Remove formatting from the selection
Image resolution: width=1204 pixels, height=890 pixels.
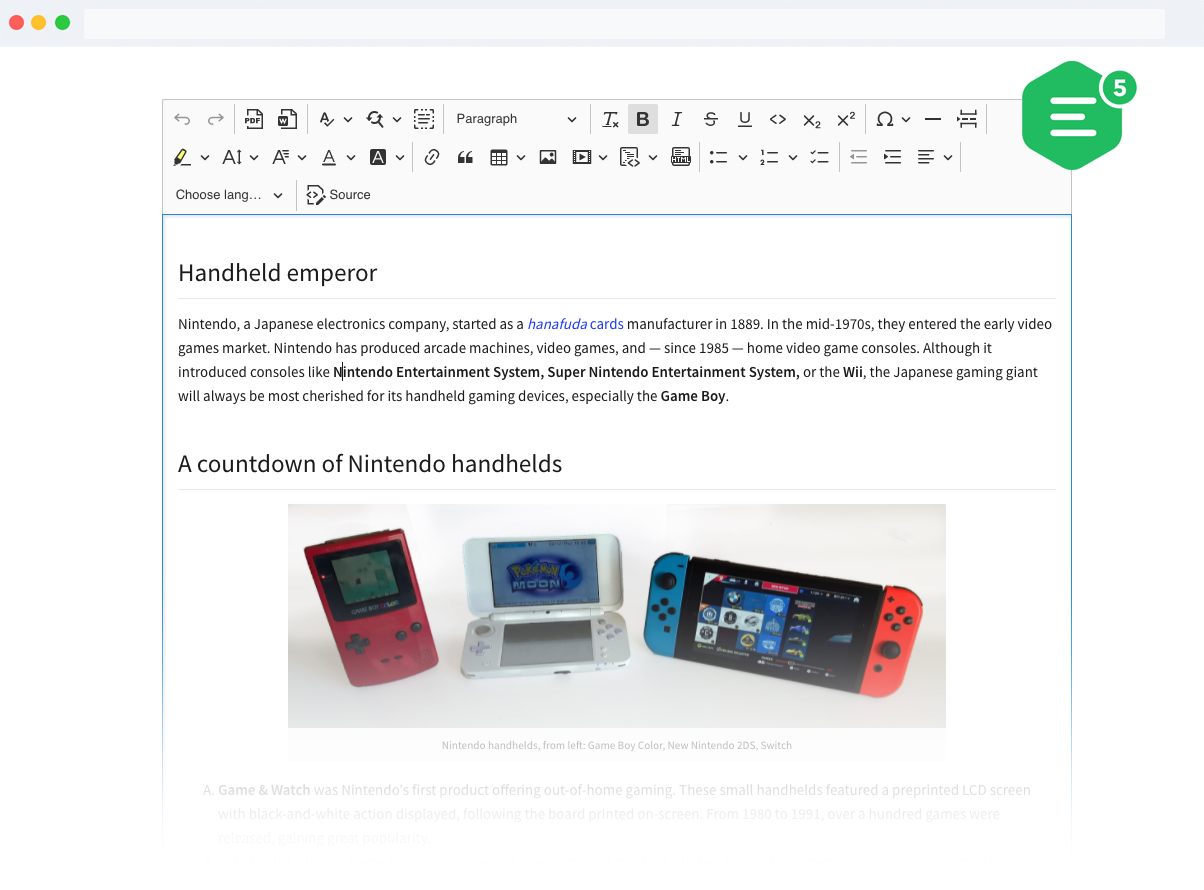(x=610, y=119)
